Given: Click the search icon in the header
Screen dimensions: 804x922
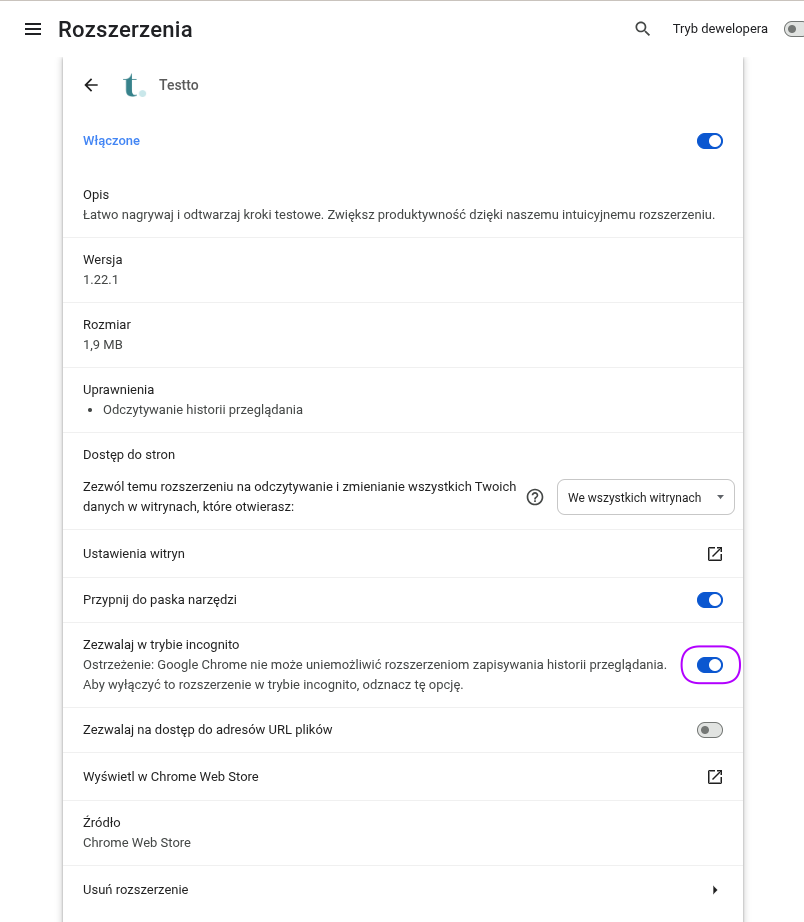Looking at the screenshot, I should coord(642,29).
